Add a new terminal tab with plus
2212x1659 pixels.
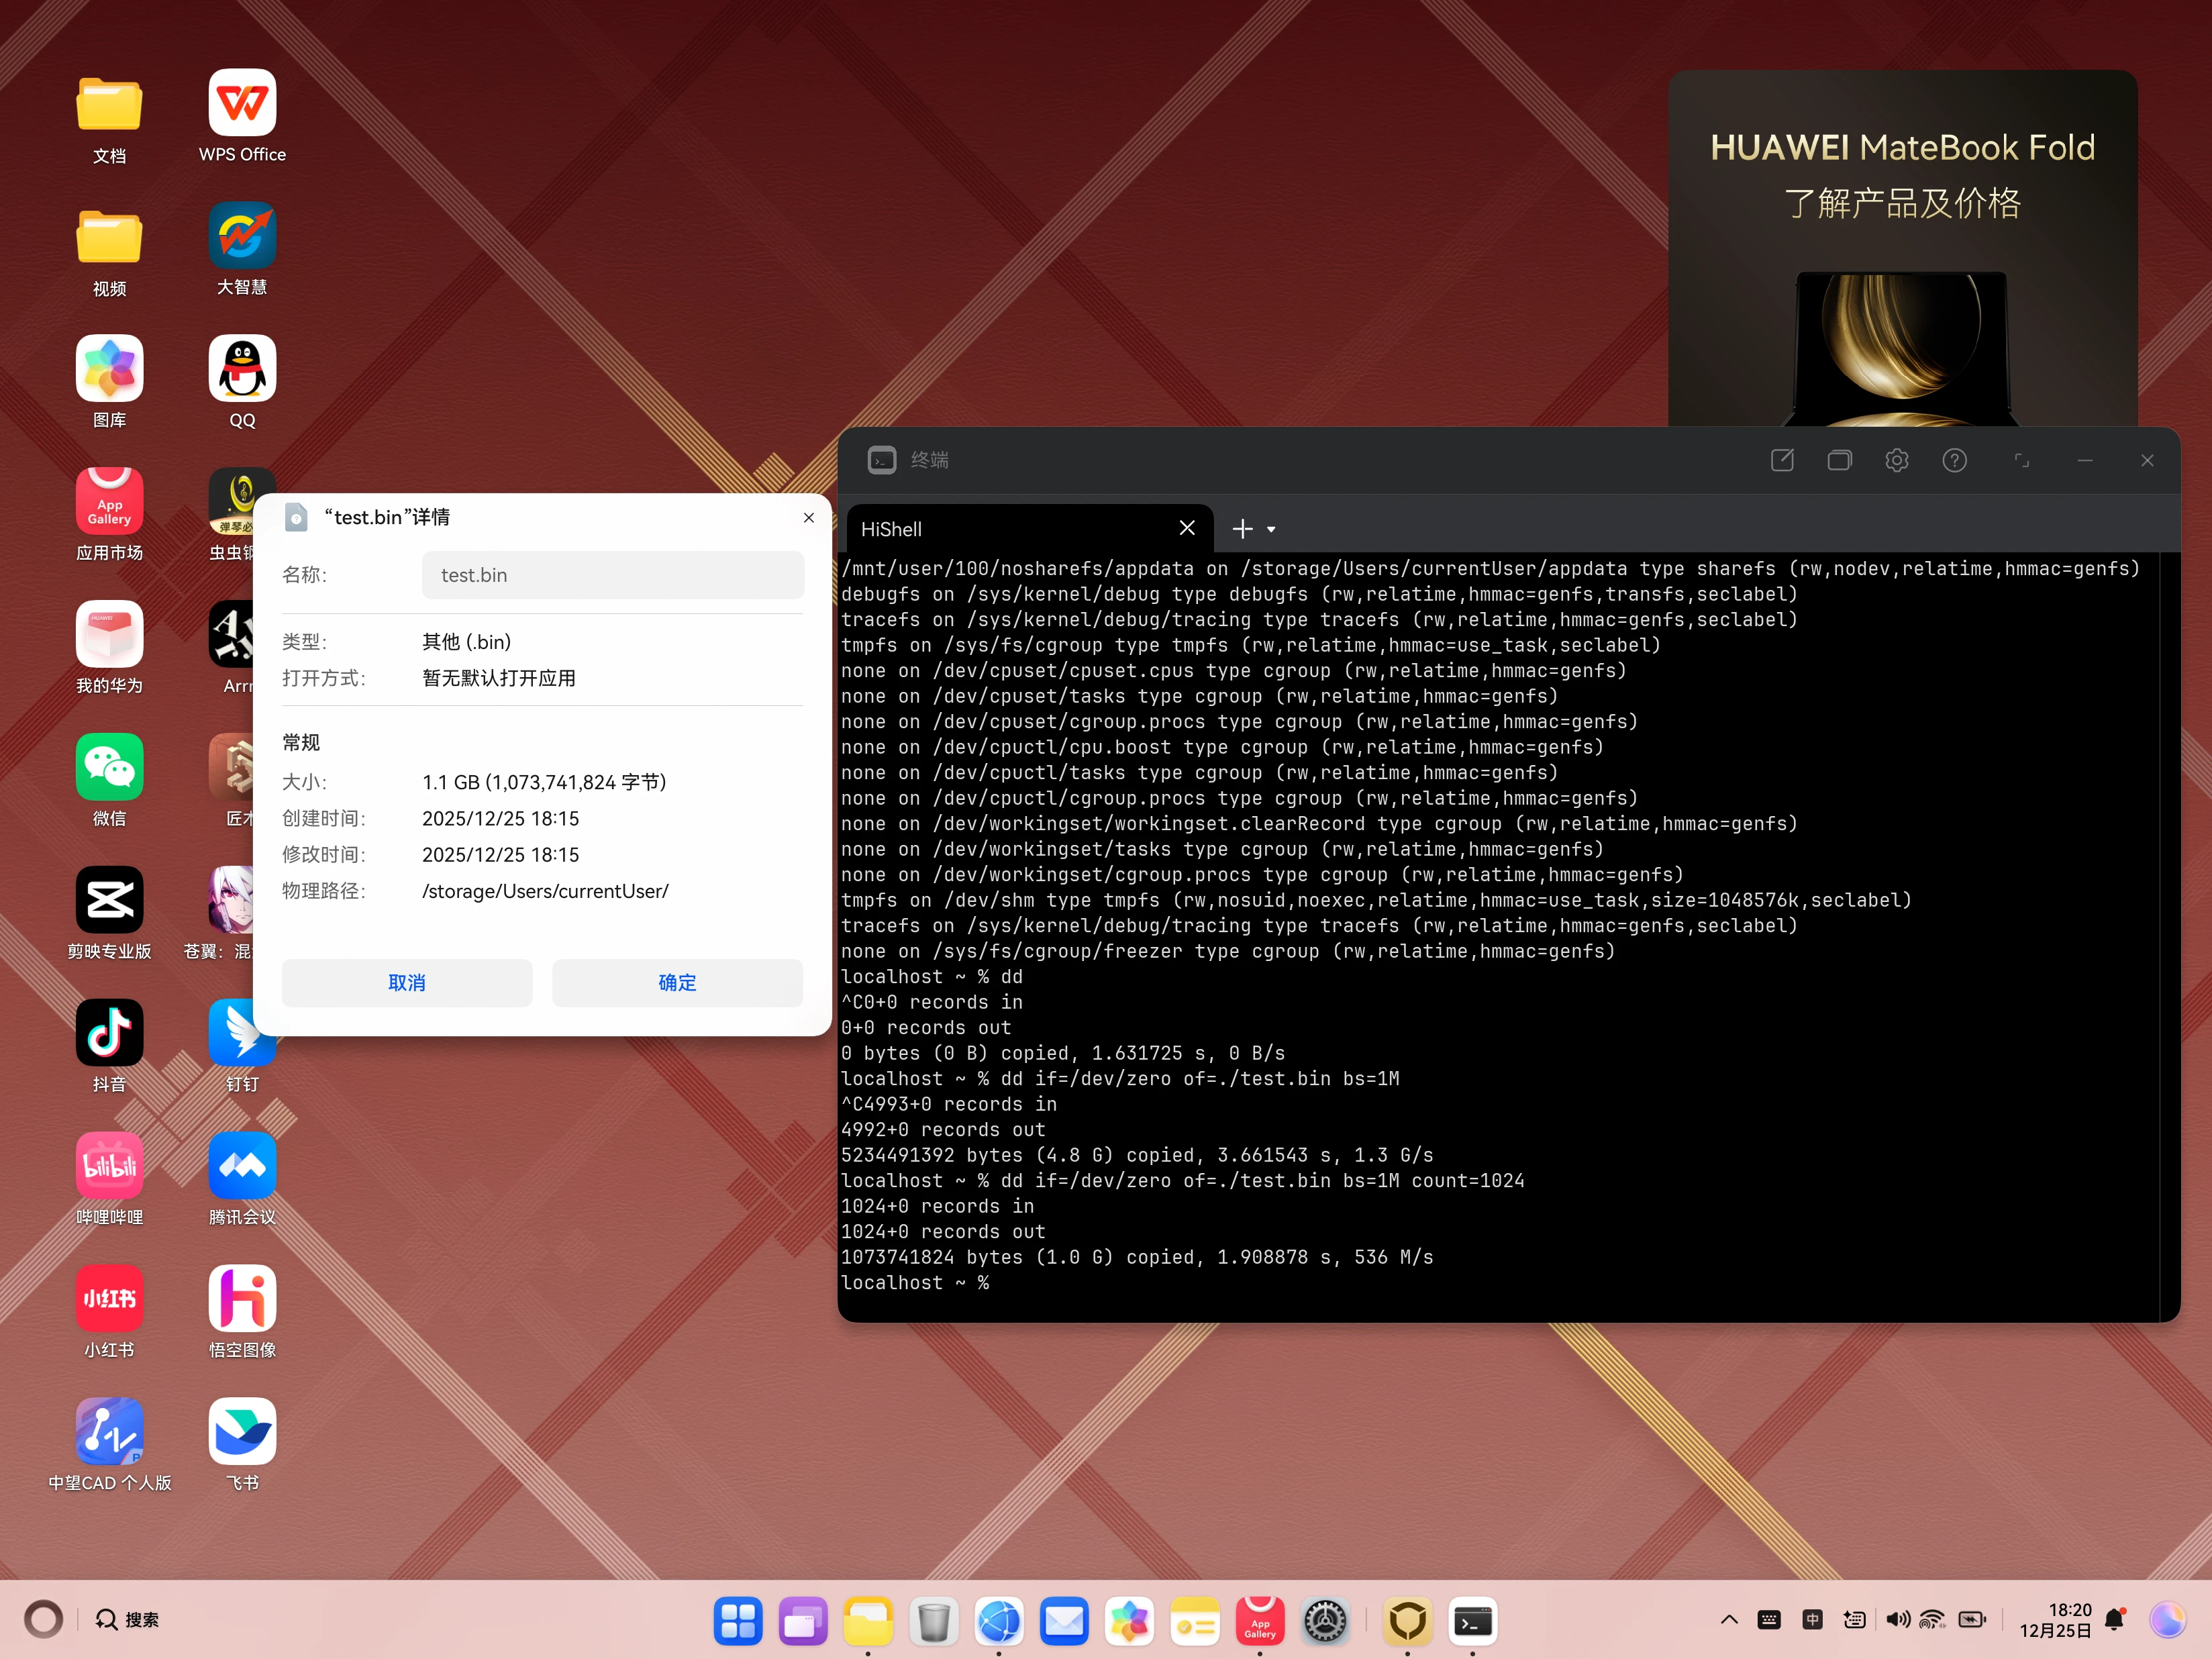1242,529
